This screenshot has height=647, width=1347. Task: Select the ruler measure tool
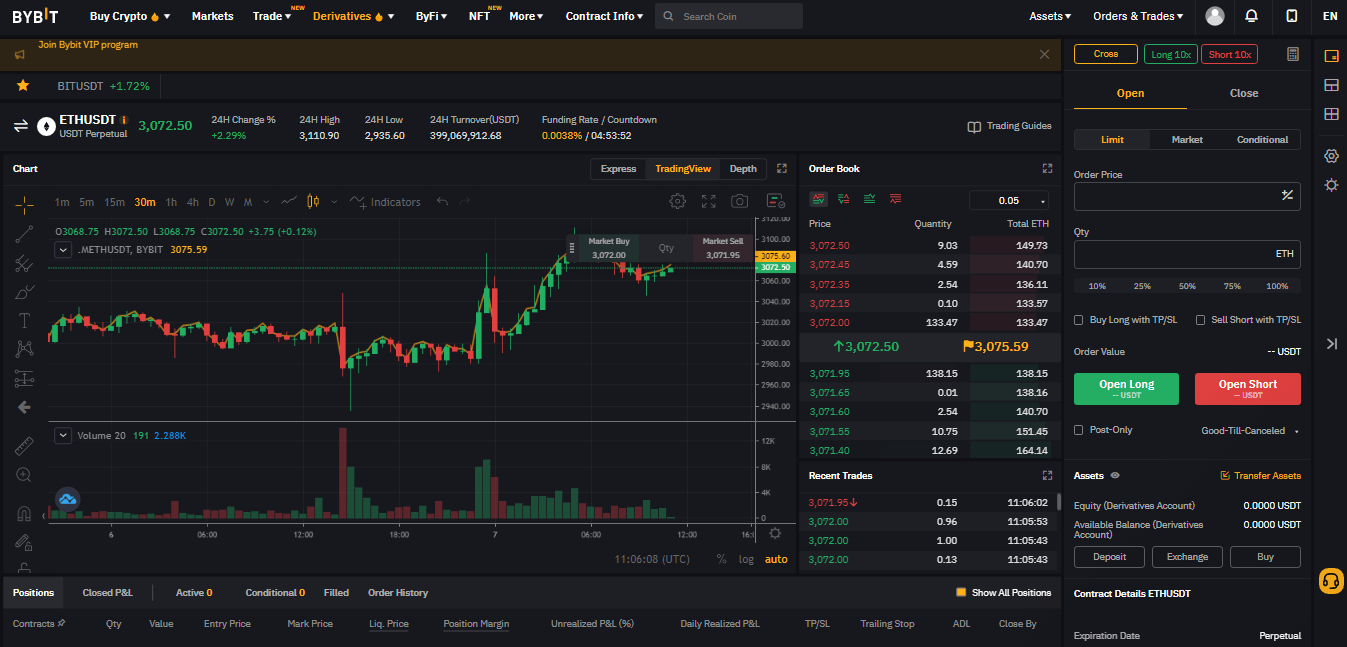pos(24,446)
